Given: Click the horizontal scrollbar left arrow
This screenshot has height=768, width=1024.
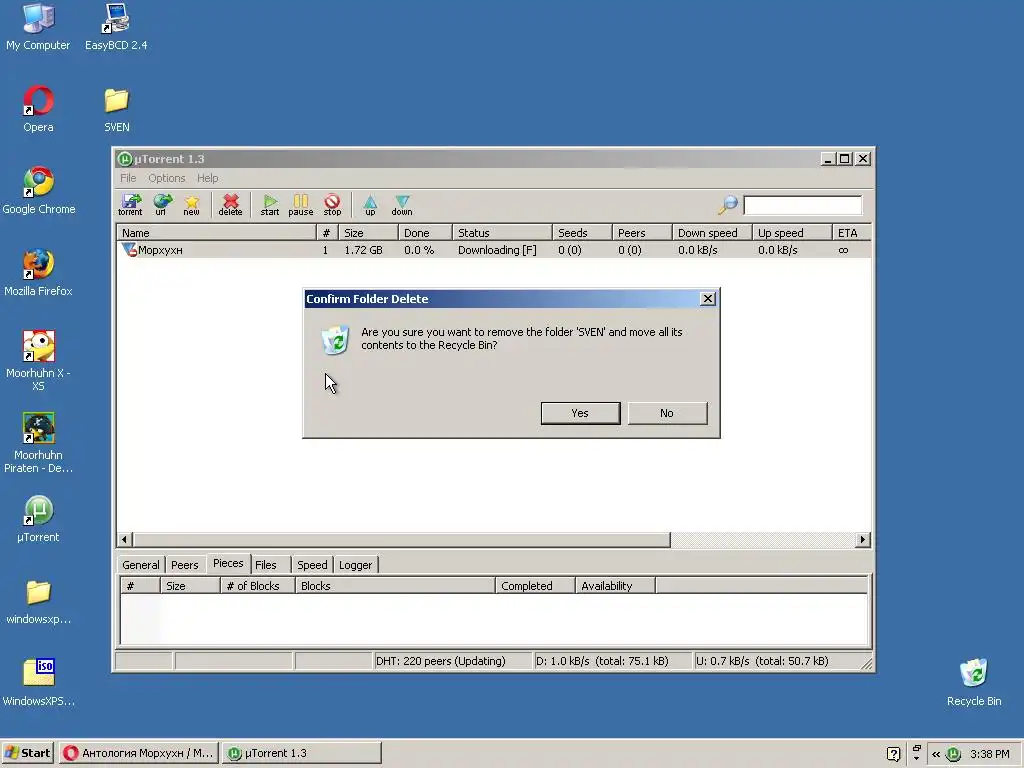Looking at the screenshot, I should [125, 539].
